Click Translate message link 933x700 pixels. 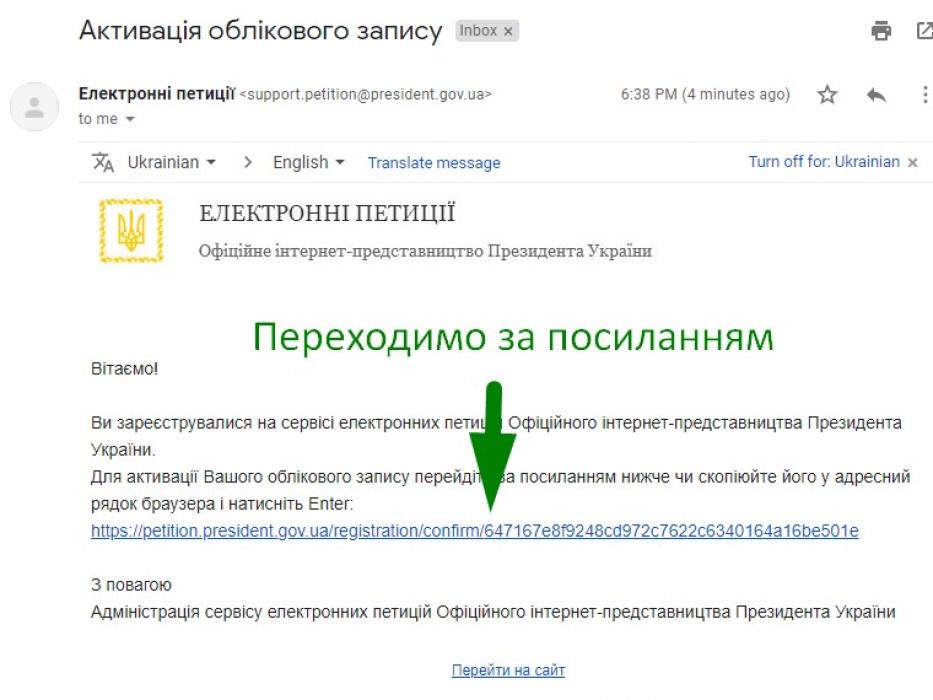point(434,163)
